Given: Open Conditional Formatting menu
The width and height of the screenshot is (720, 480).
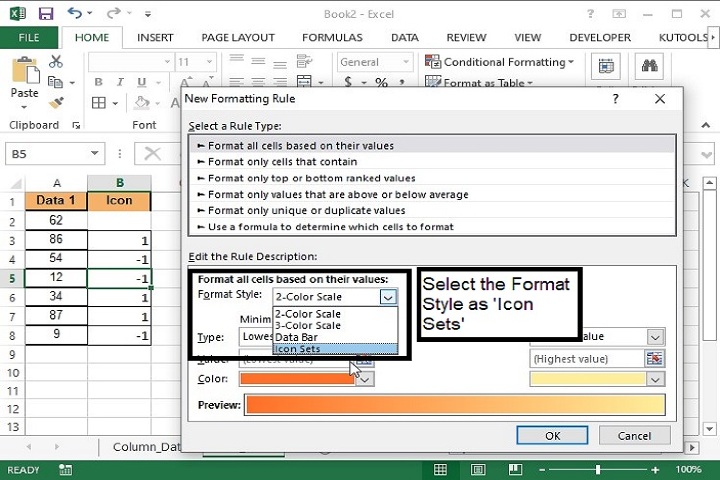Looking at the screenshot, I should [500, 62].
